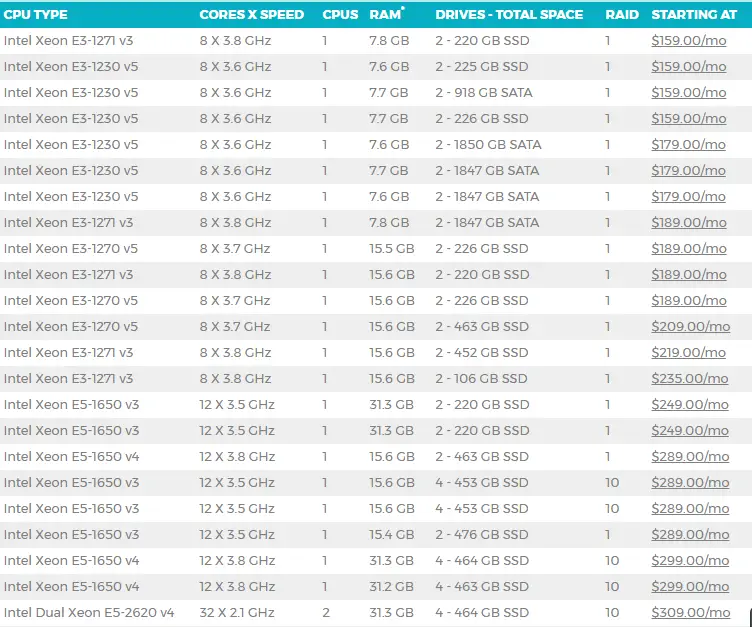This screenshot has width=752, height=627.
Task: Select the 2 - 225 GB SSD cell
Action: (x=482, y=67)
